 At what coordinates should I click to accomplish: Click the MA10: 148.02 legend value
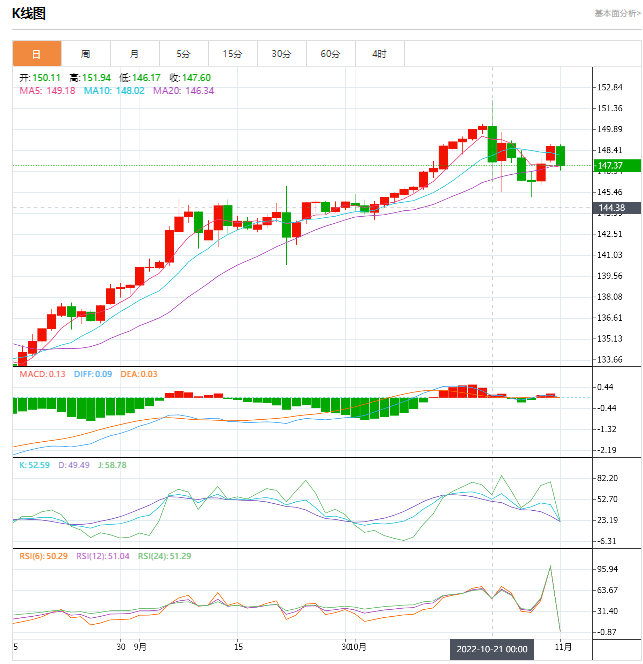point(114,91)
